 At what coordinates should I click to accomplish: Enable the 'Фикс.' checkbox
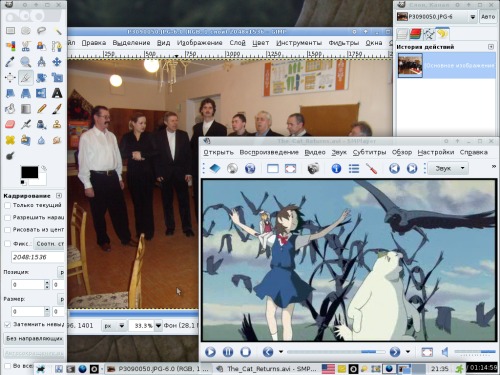(7, 244)
